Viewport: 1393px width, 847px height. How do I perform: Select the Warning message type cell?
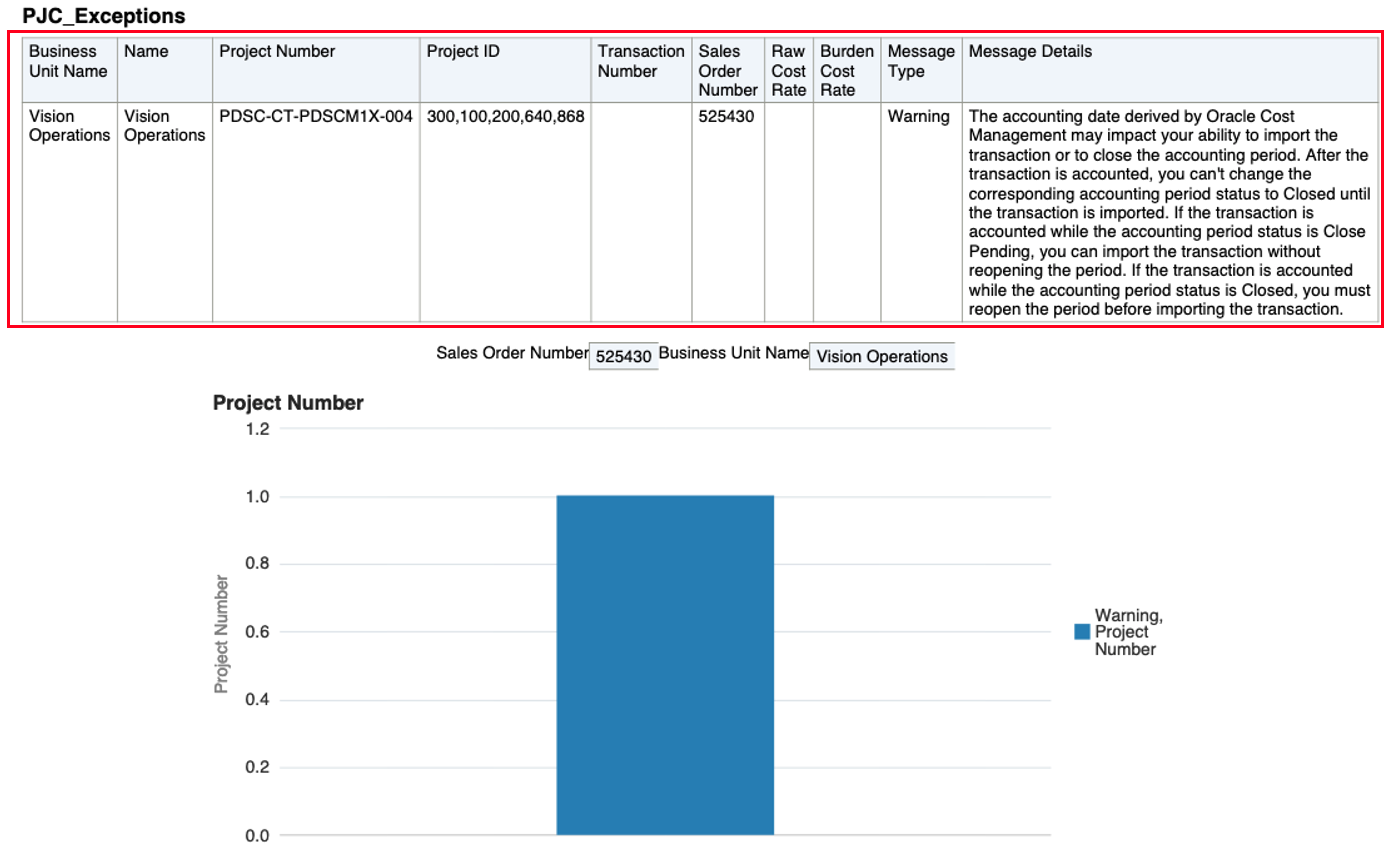coord(919,117)
